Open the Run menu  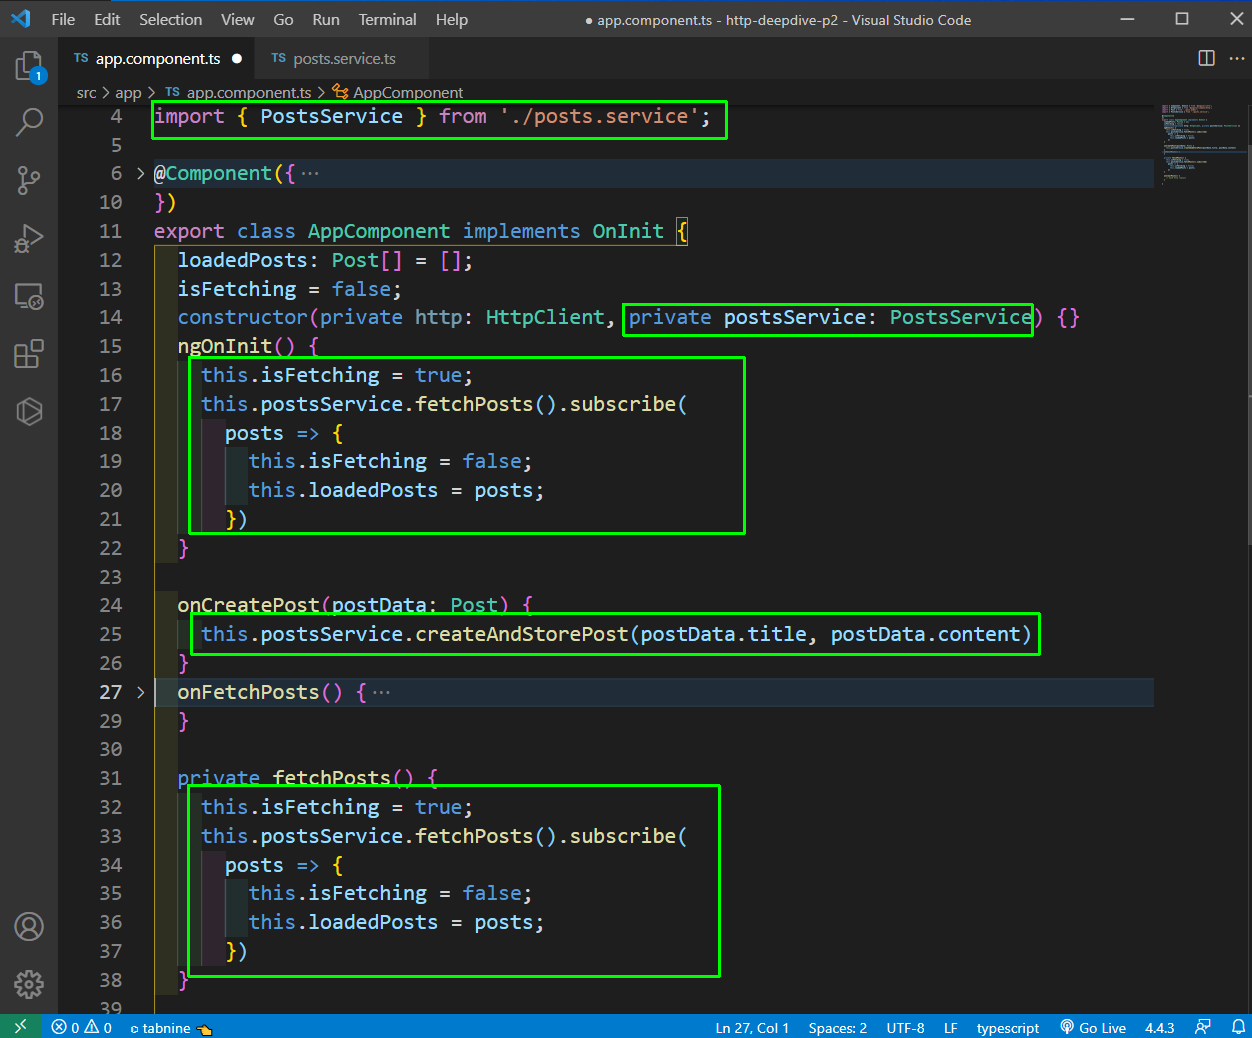(x=326, y=19)
